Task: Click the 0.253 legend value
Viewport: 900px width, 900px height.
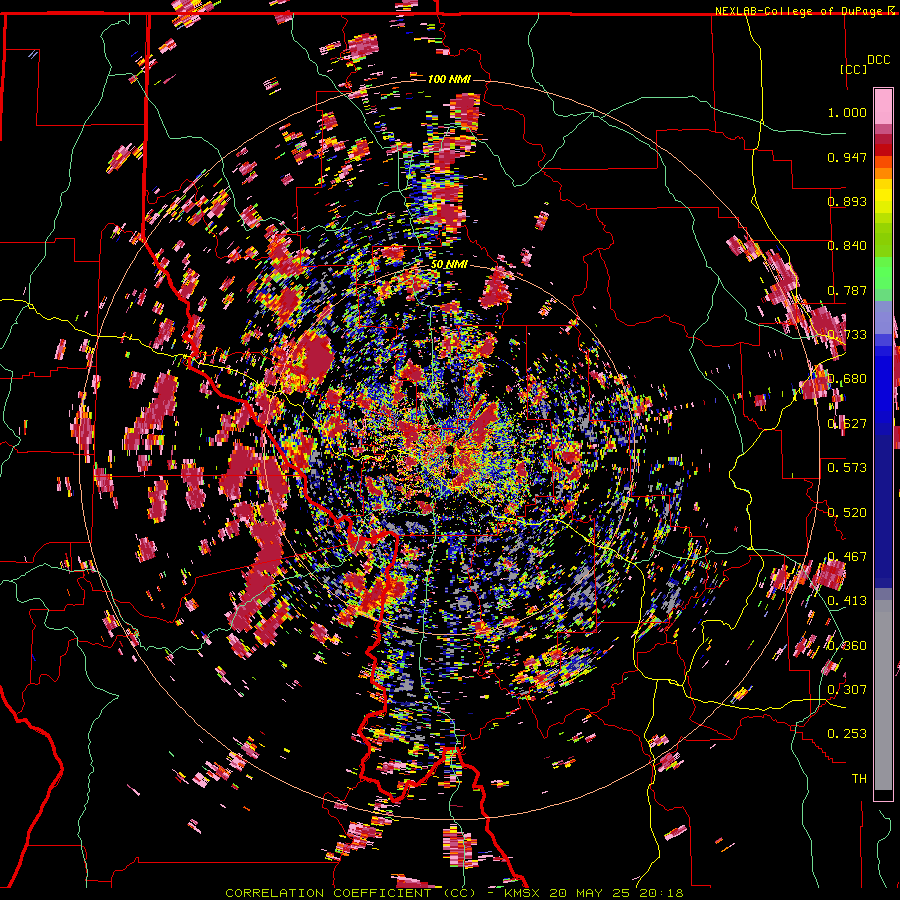Action: pos(847,734)
